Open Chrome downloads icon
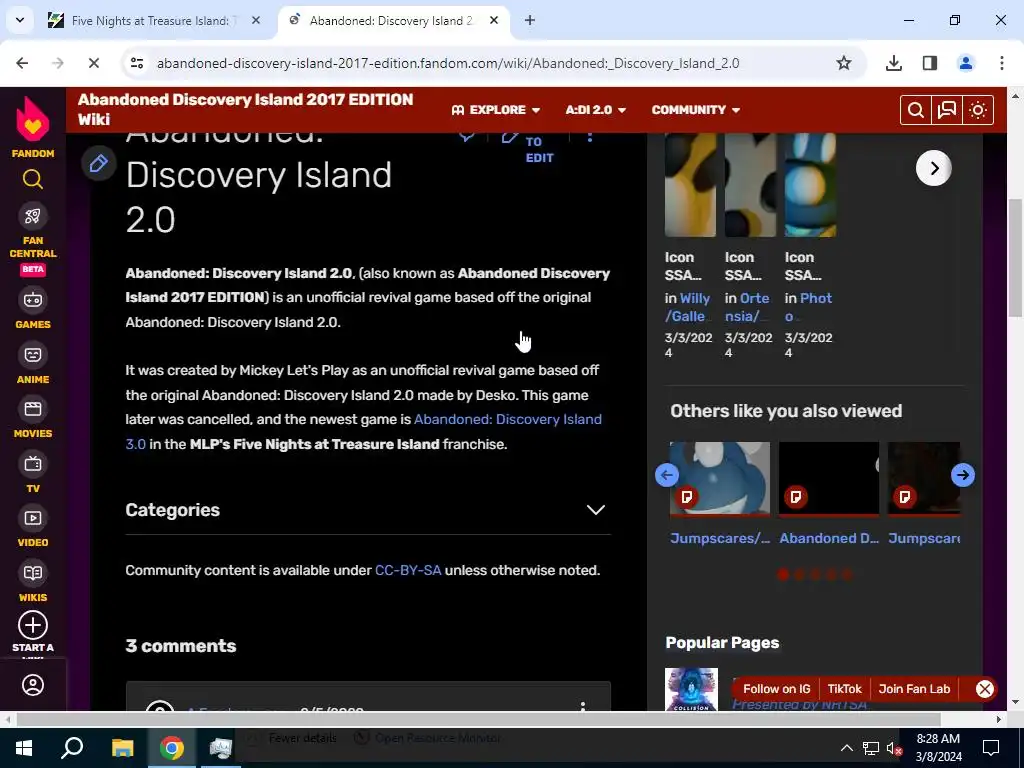Viewport: 1024px width, 768px height. pyautogui.click(x=893, y=63)
